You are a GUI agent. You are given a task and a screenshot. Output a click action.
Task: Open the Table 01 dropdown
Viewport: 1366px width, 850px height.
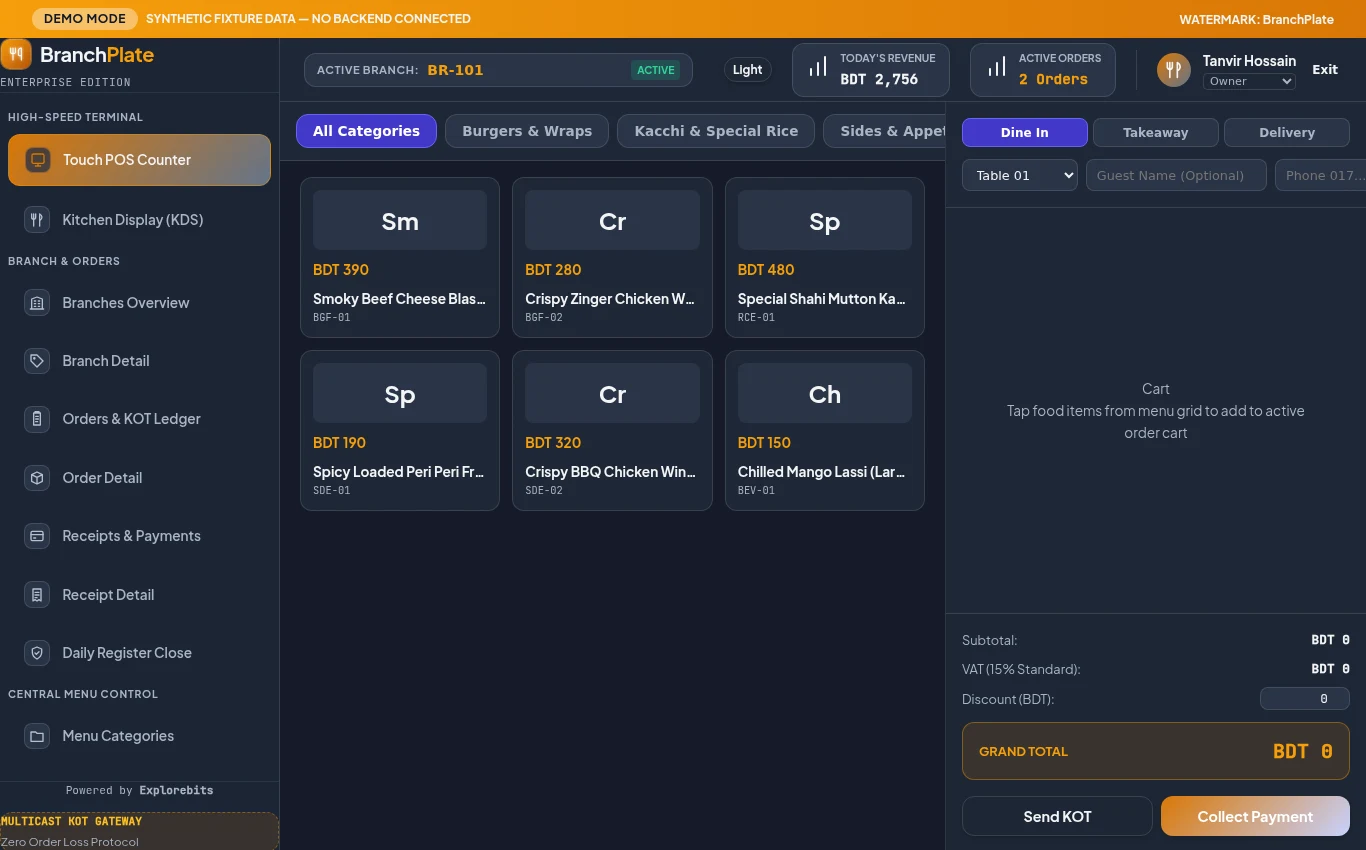(1019, 175)
